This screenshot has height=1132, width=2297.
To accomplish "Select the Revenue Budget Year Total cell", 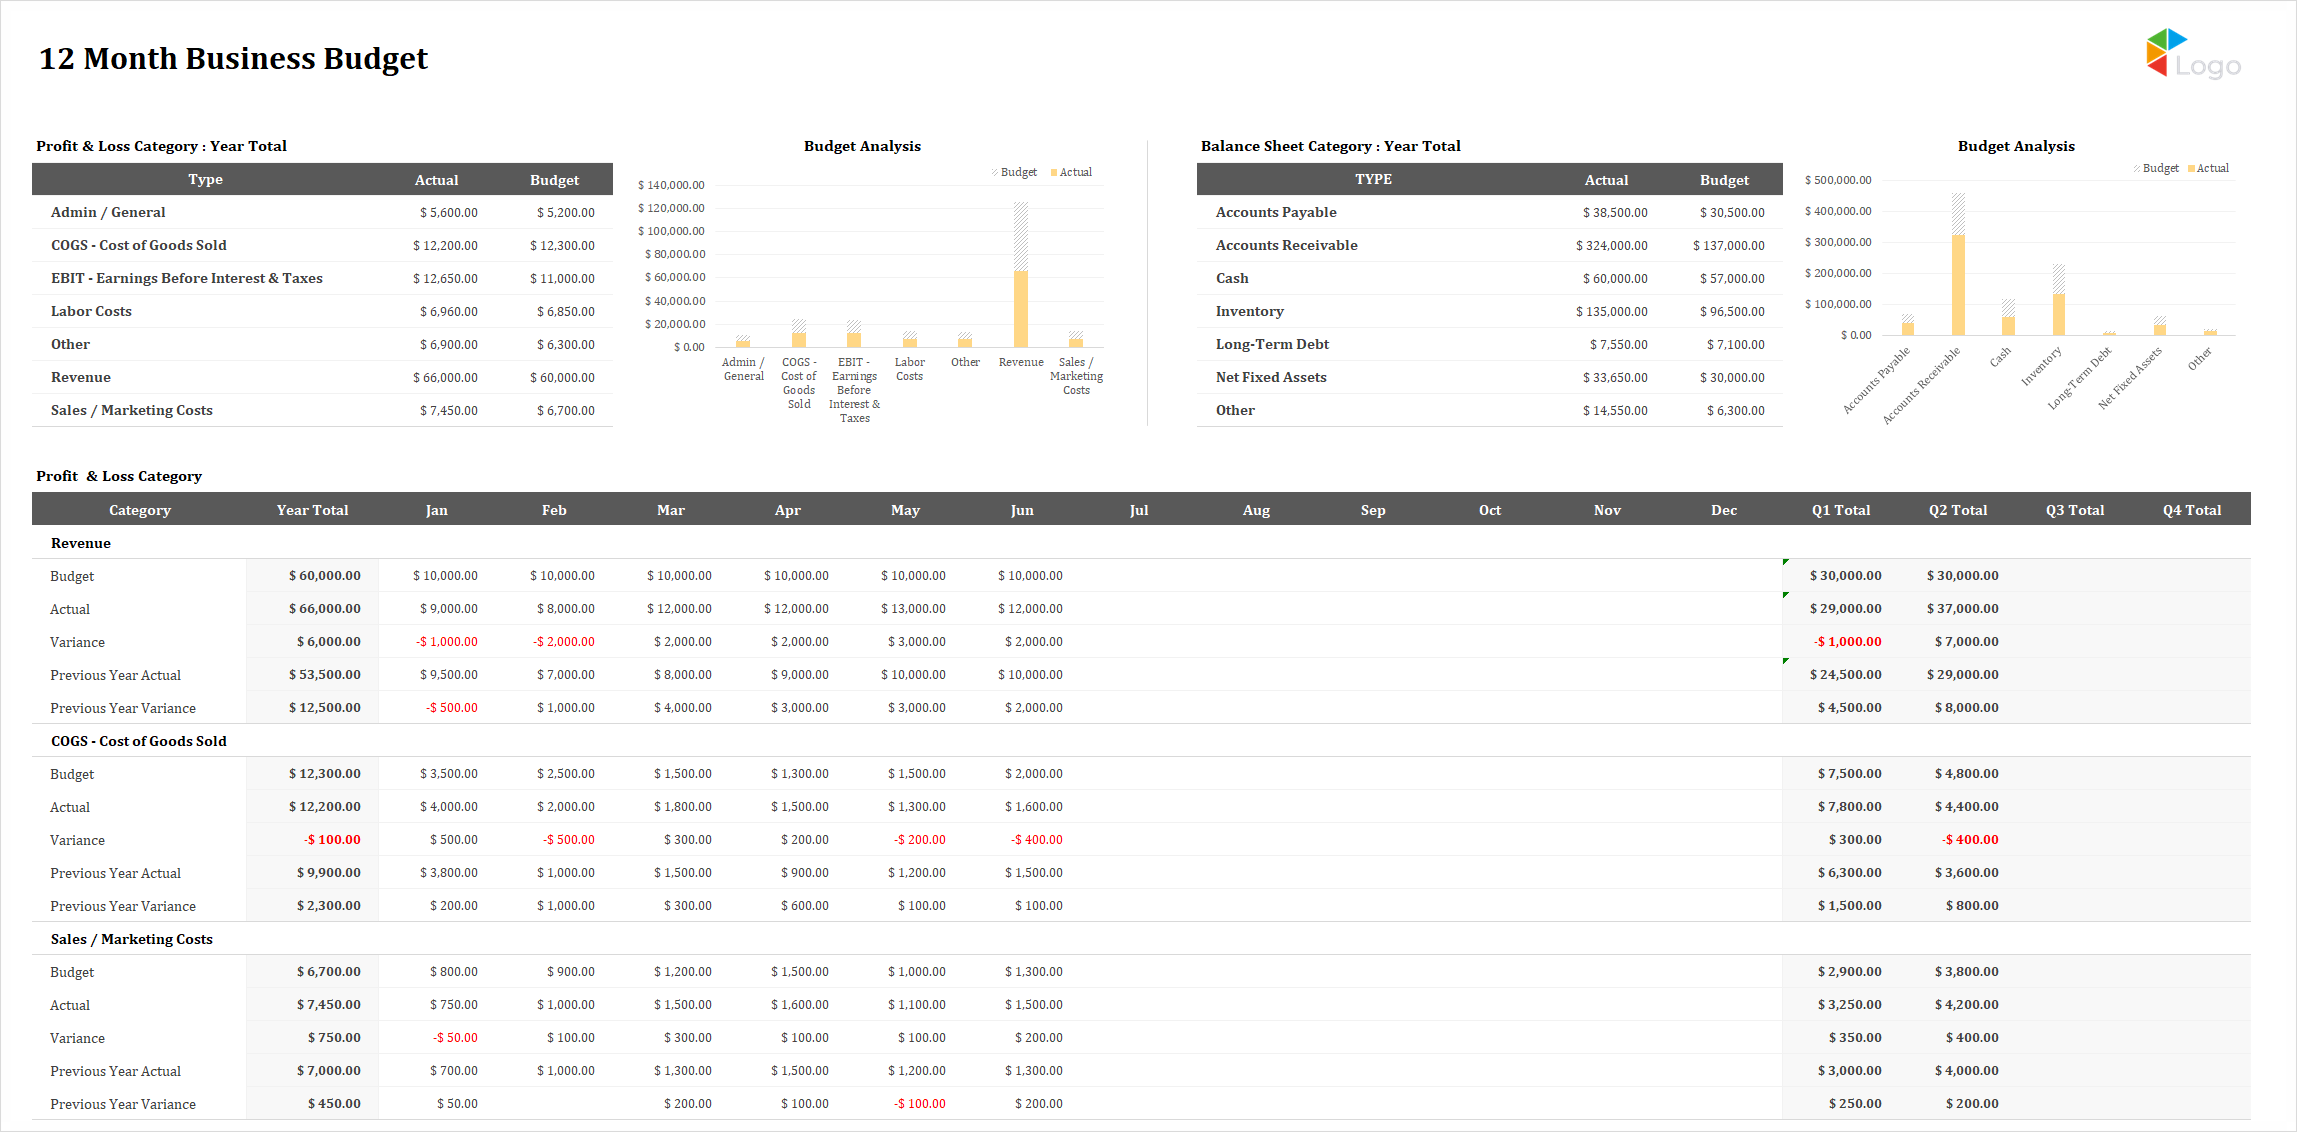I will click(x=324, y=576).
